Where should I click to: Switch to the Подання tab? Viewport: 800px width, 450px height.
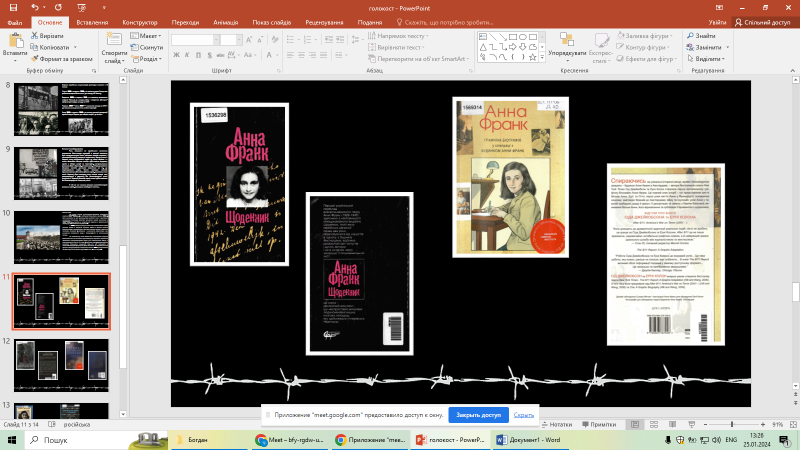[x=369, y=22]
